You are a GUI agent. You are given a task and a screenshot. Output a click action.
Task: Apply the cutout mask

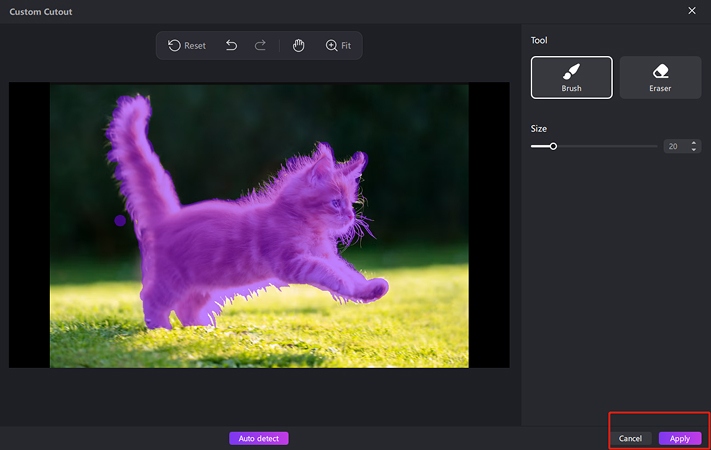tap(680, 438)
